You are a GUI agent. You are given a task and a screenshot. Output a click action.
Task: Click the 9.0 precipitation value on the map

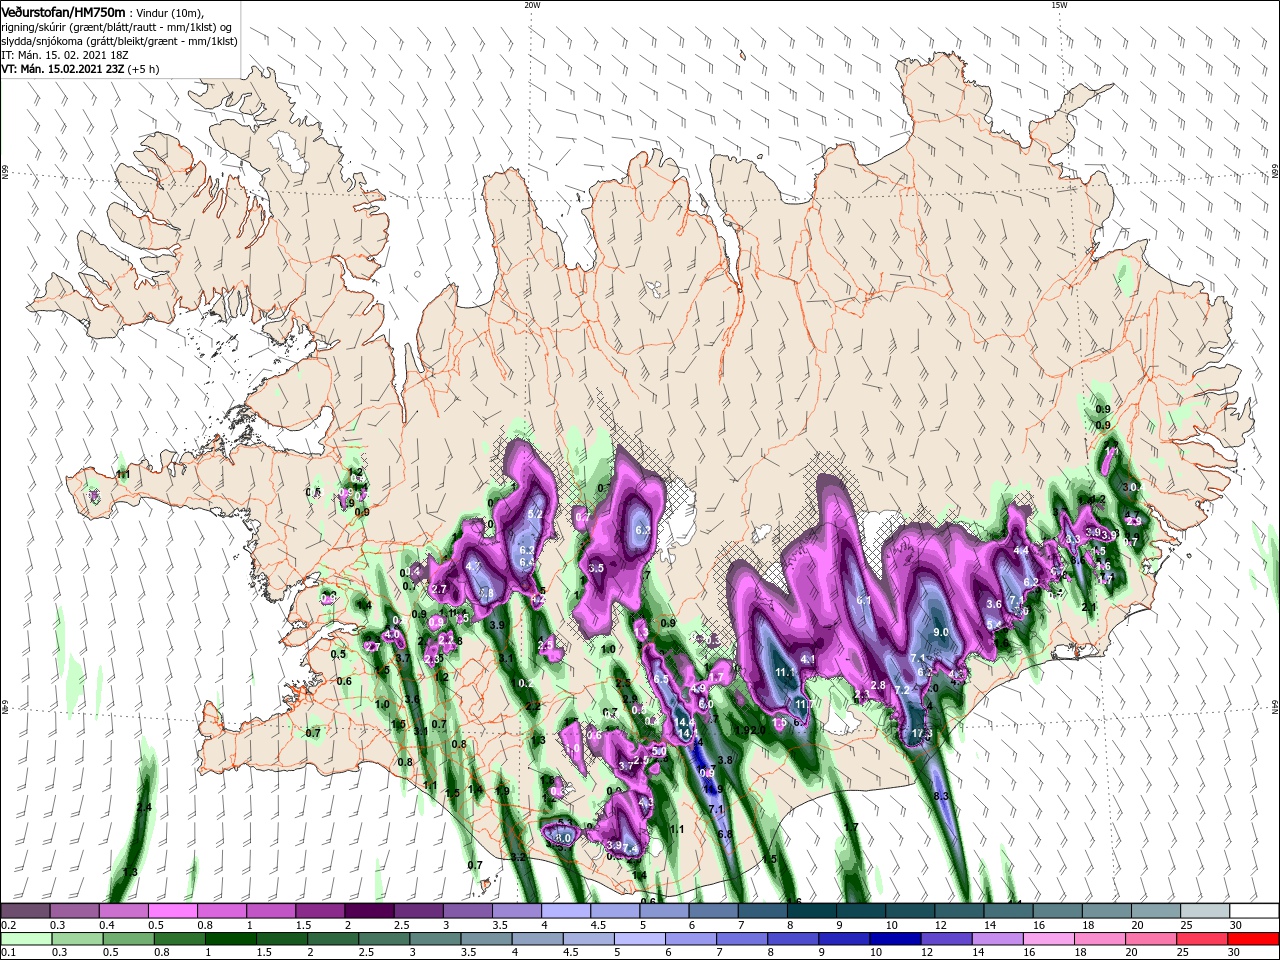(x=941, y=633)
